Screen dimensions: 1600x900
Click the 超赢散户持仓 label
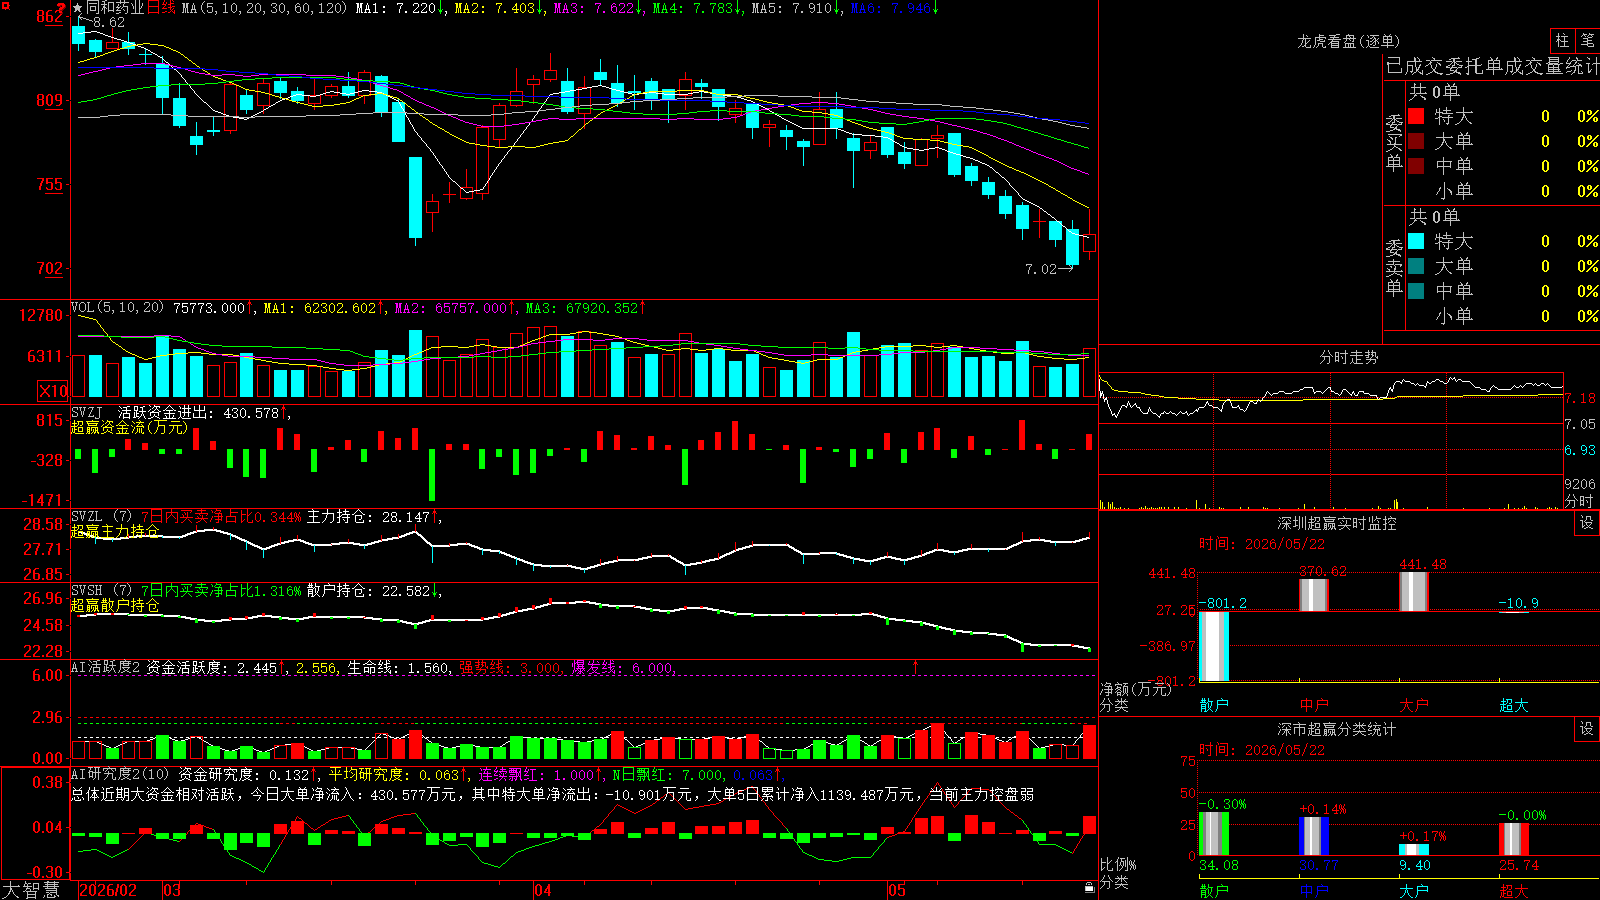point(115,606)
